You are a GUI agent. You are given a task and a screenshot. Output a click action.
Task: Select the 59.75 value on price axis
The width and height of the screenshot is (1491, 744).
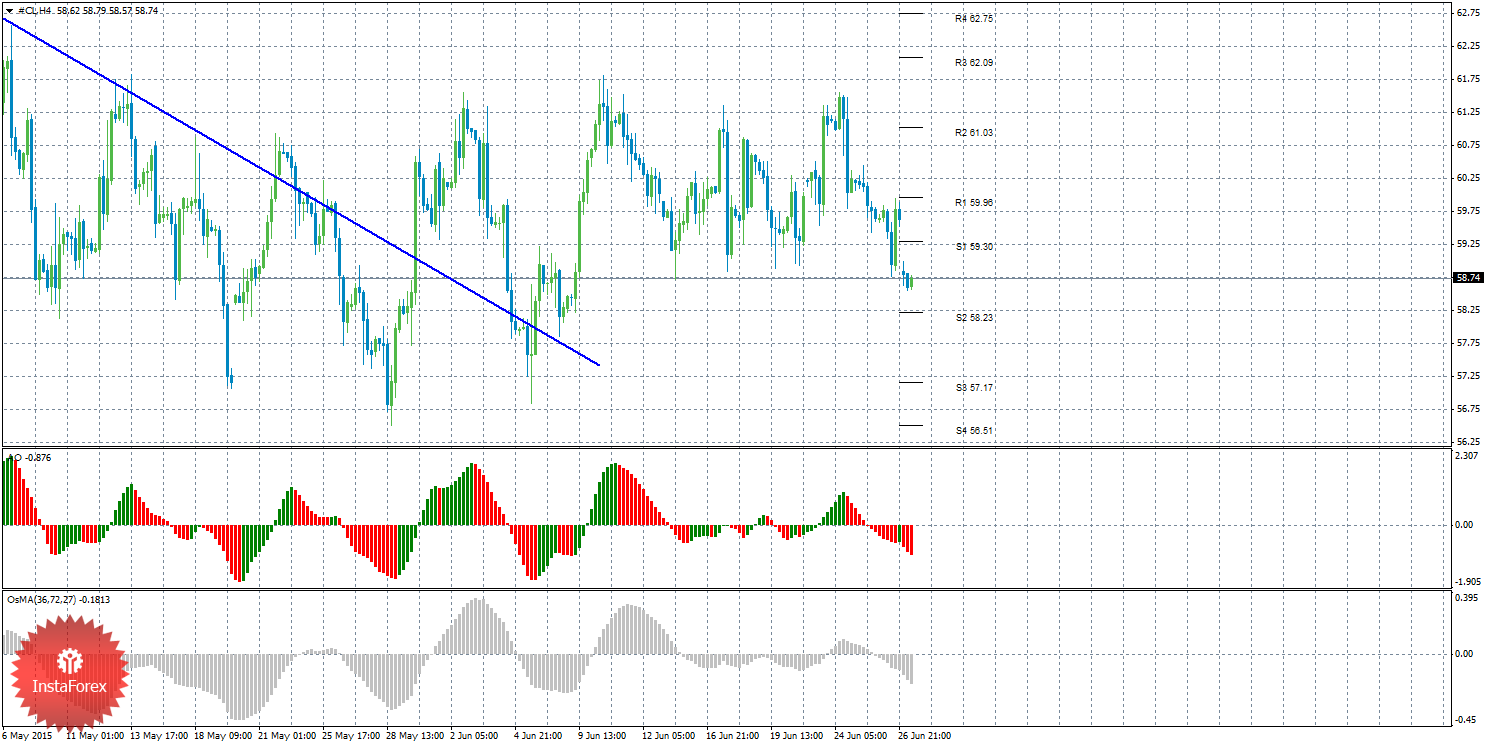pos(1468,211)
